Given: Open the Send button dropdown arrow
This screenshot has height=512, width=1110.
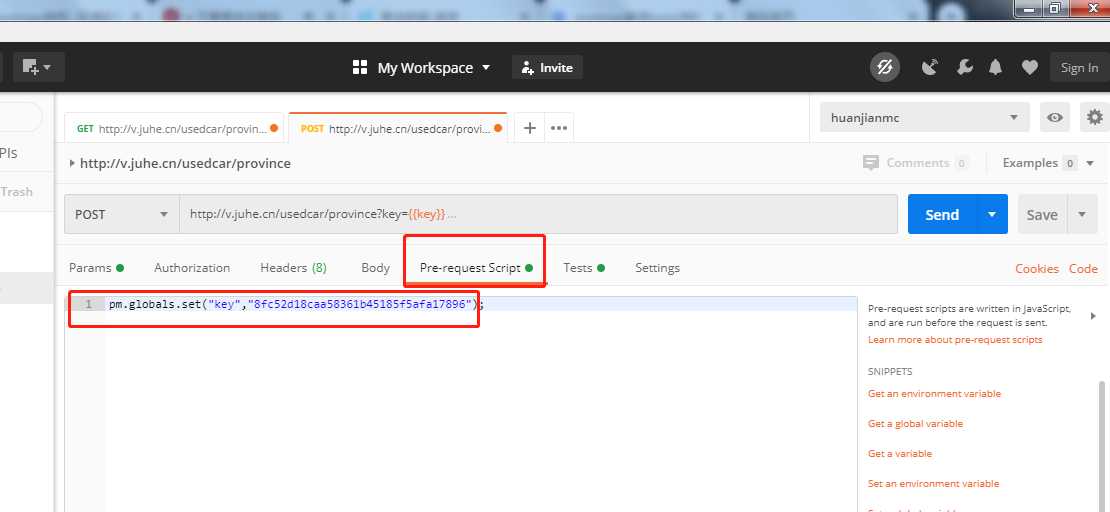Looking at the screenshot, I should point(992,214).
